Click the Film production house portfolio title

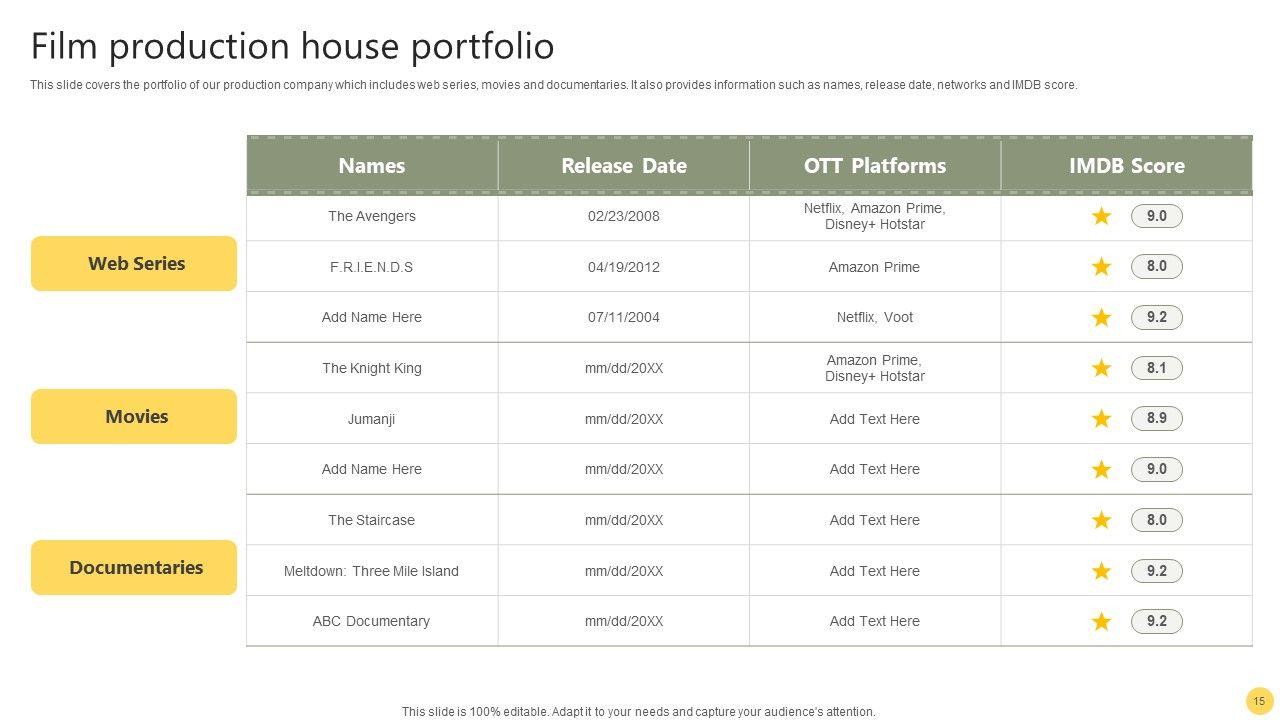293,46
